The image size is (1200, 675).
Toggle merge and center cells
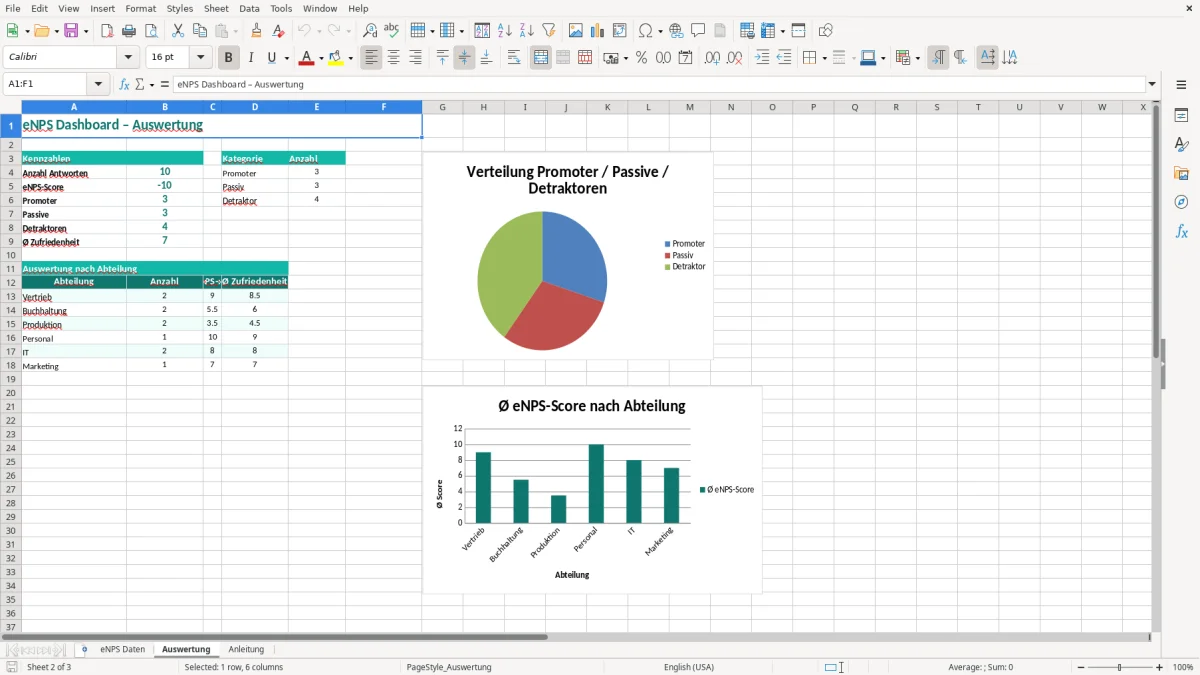click(x=541, y=58)
